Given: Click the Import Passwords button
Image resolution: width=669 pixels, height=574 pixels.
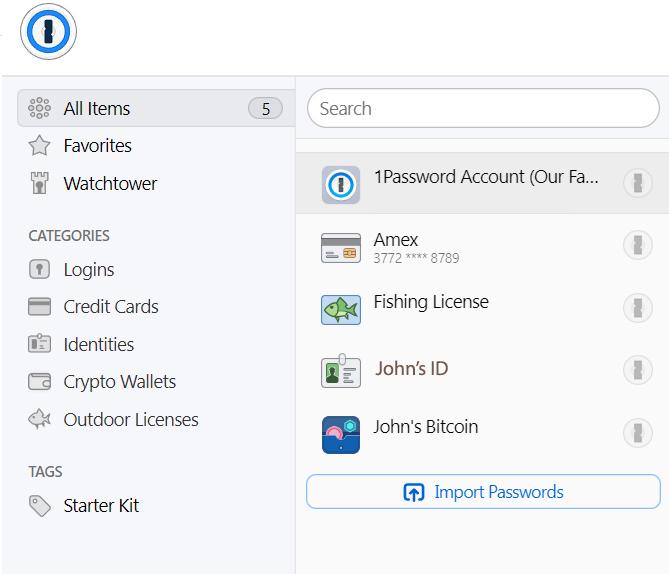Looking at the screenshot, I should pos(483,492).
